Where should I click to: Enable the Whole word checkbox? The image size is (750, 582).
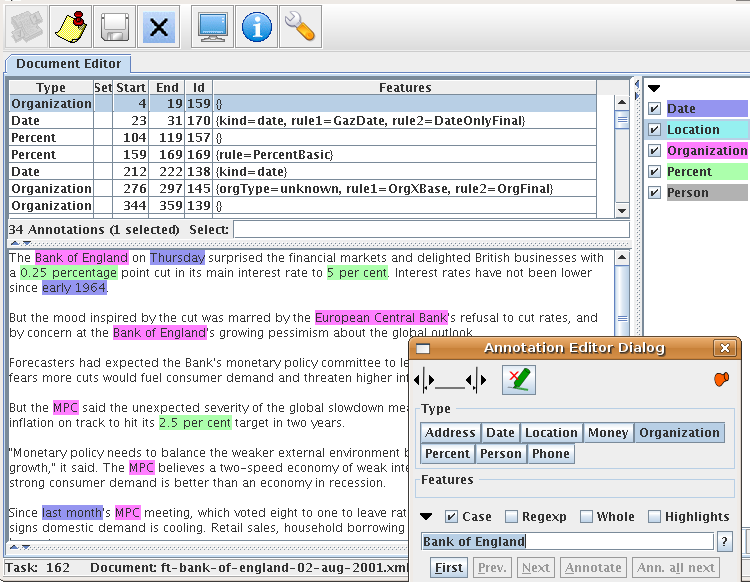click(586, 516)
